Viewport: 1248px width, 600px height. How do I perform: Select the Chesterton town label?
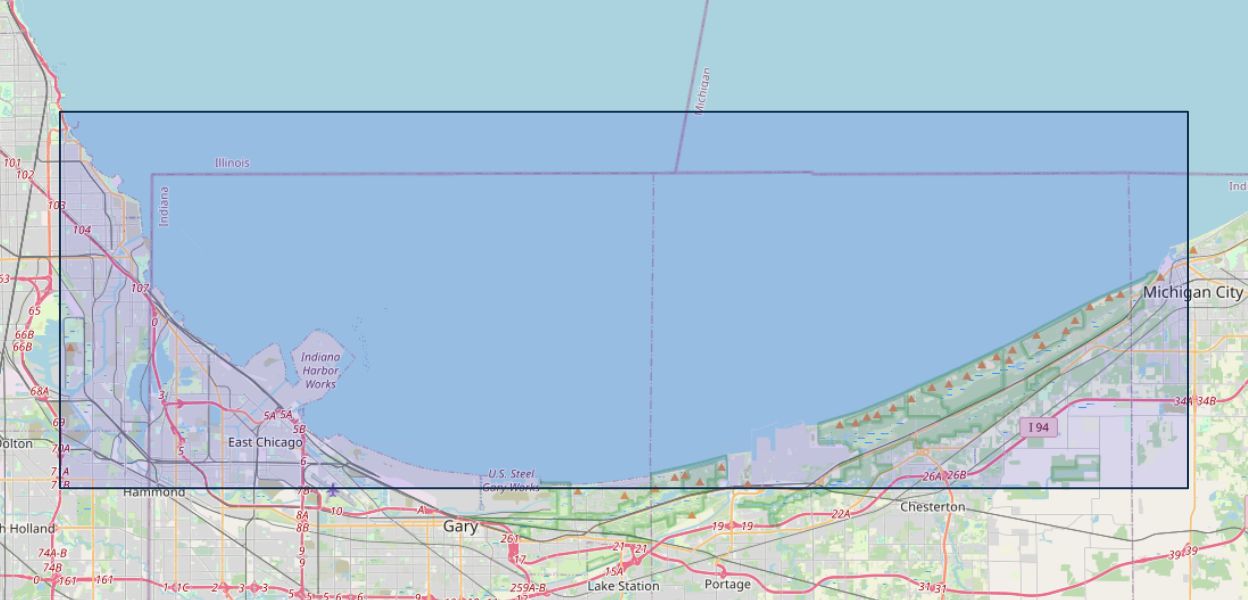(x=932, y=507)
